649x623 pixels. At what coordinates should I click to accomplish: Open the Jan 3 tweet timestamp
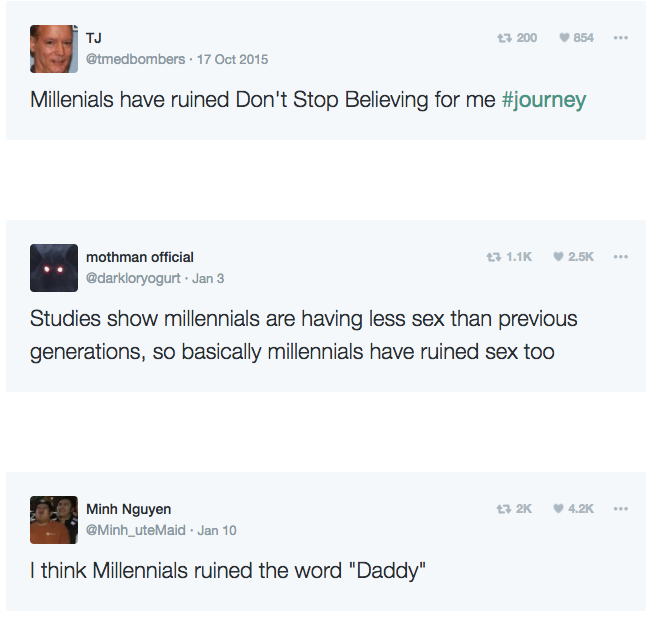click(208, 278)
